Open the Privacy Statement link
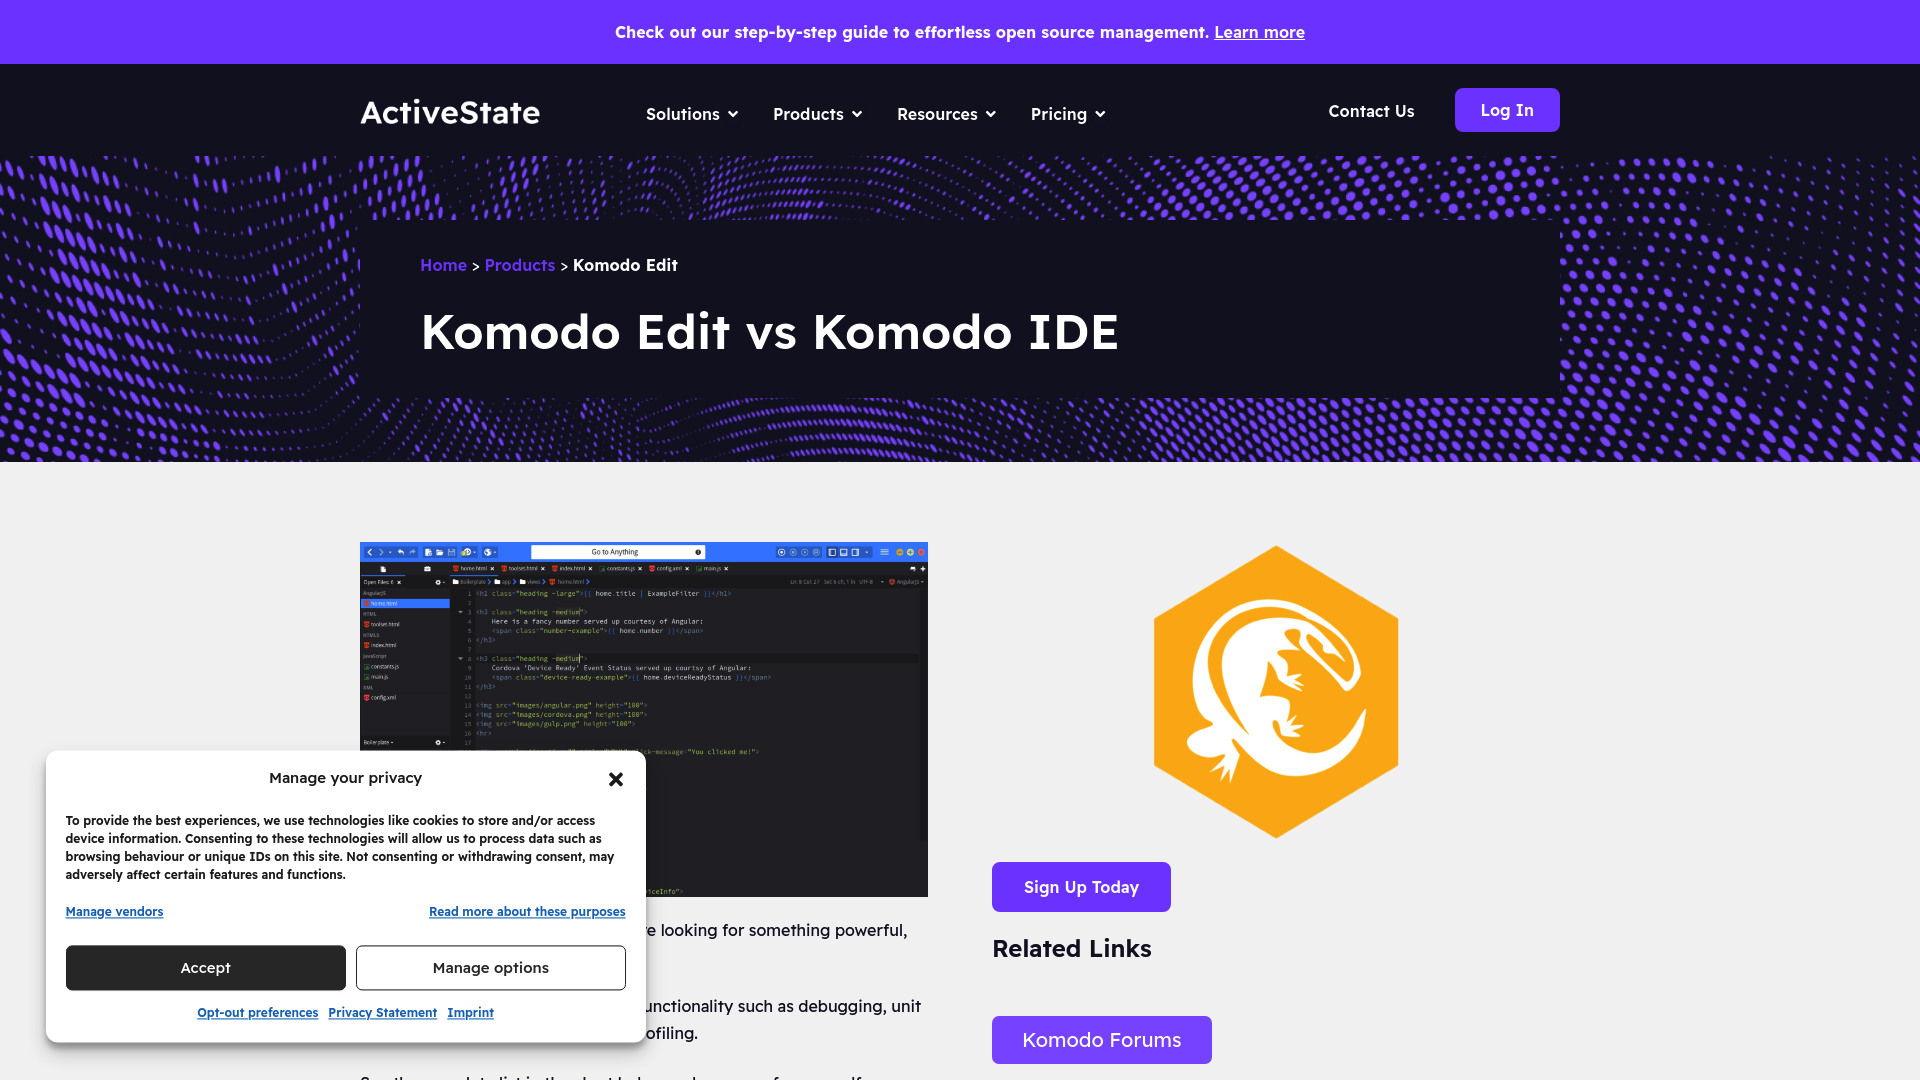 [x=382, y=1012]
